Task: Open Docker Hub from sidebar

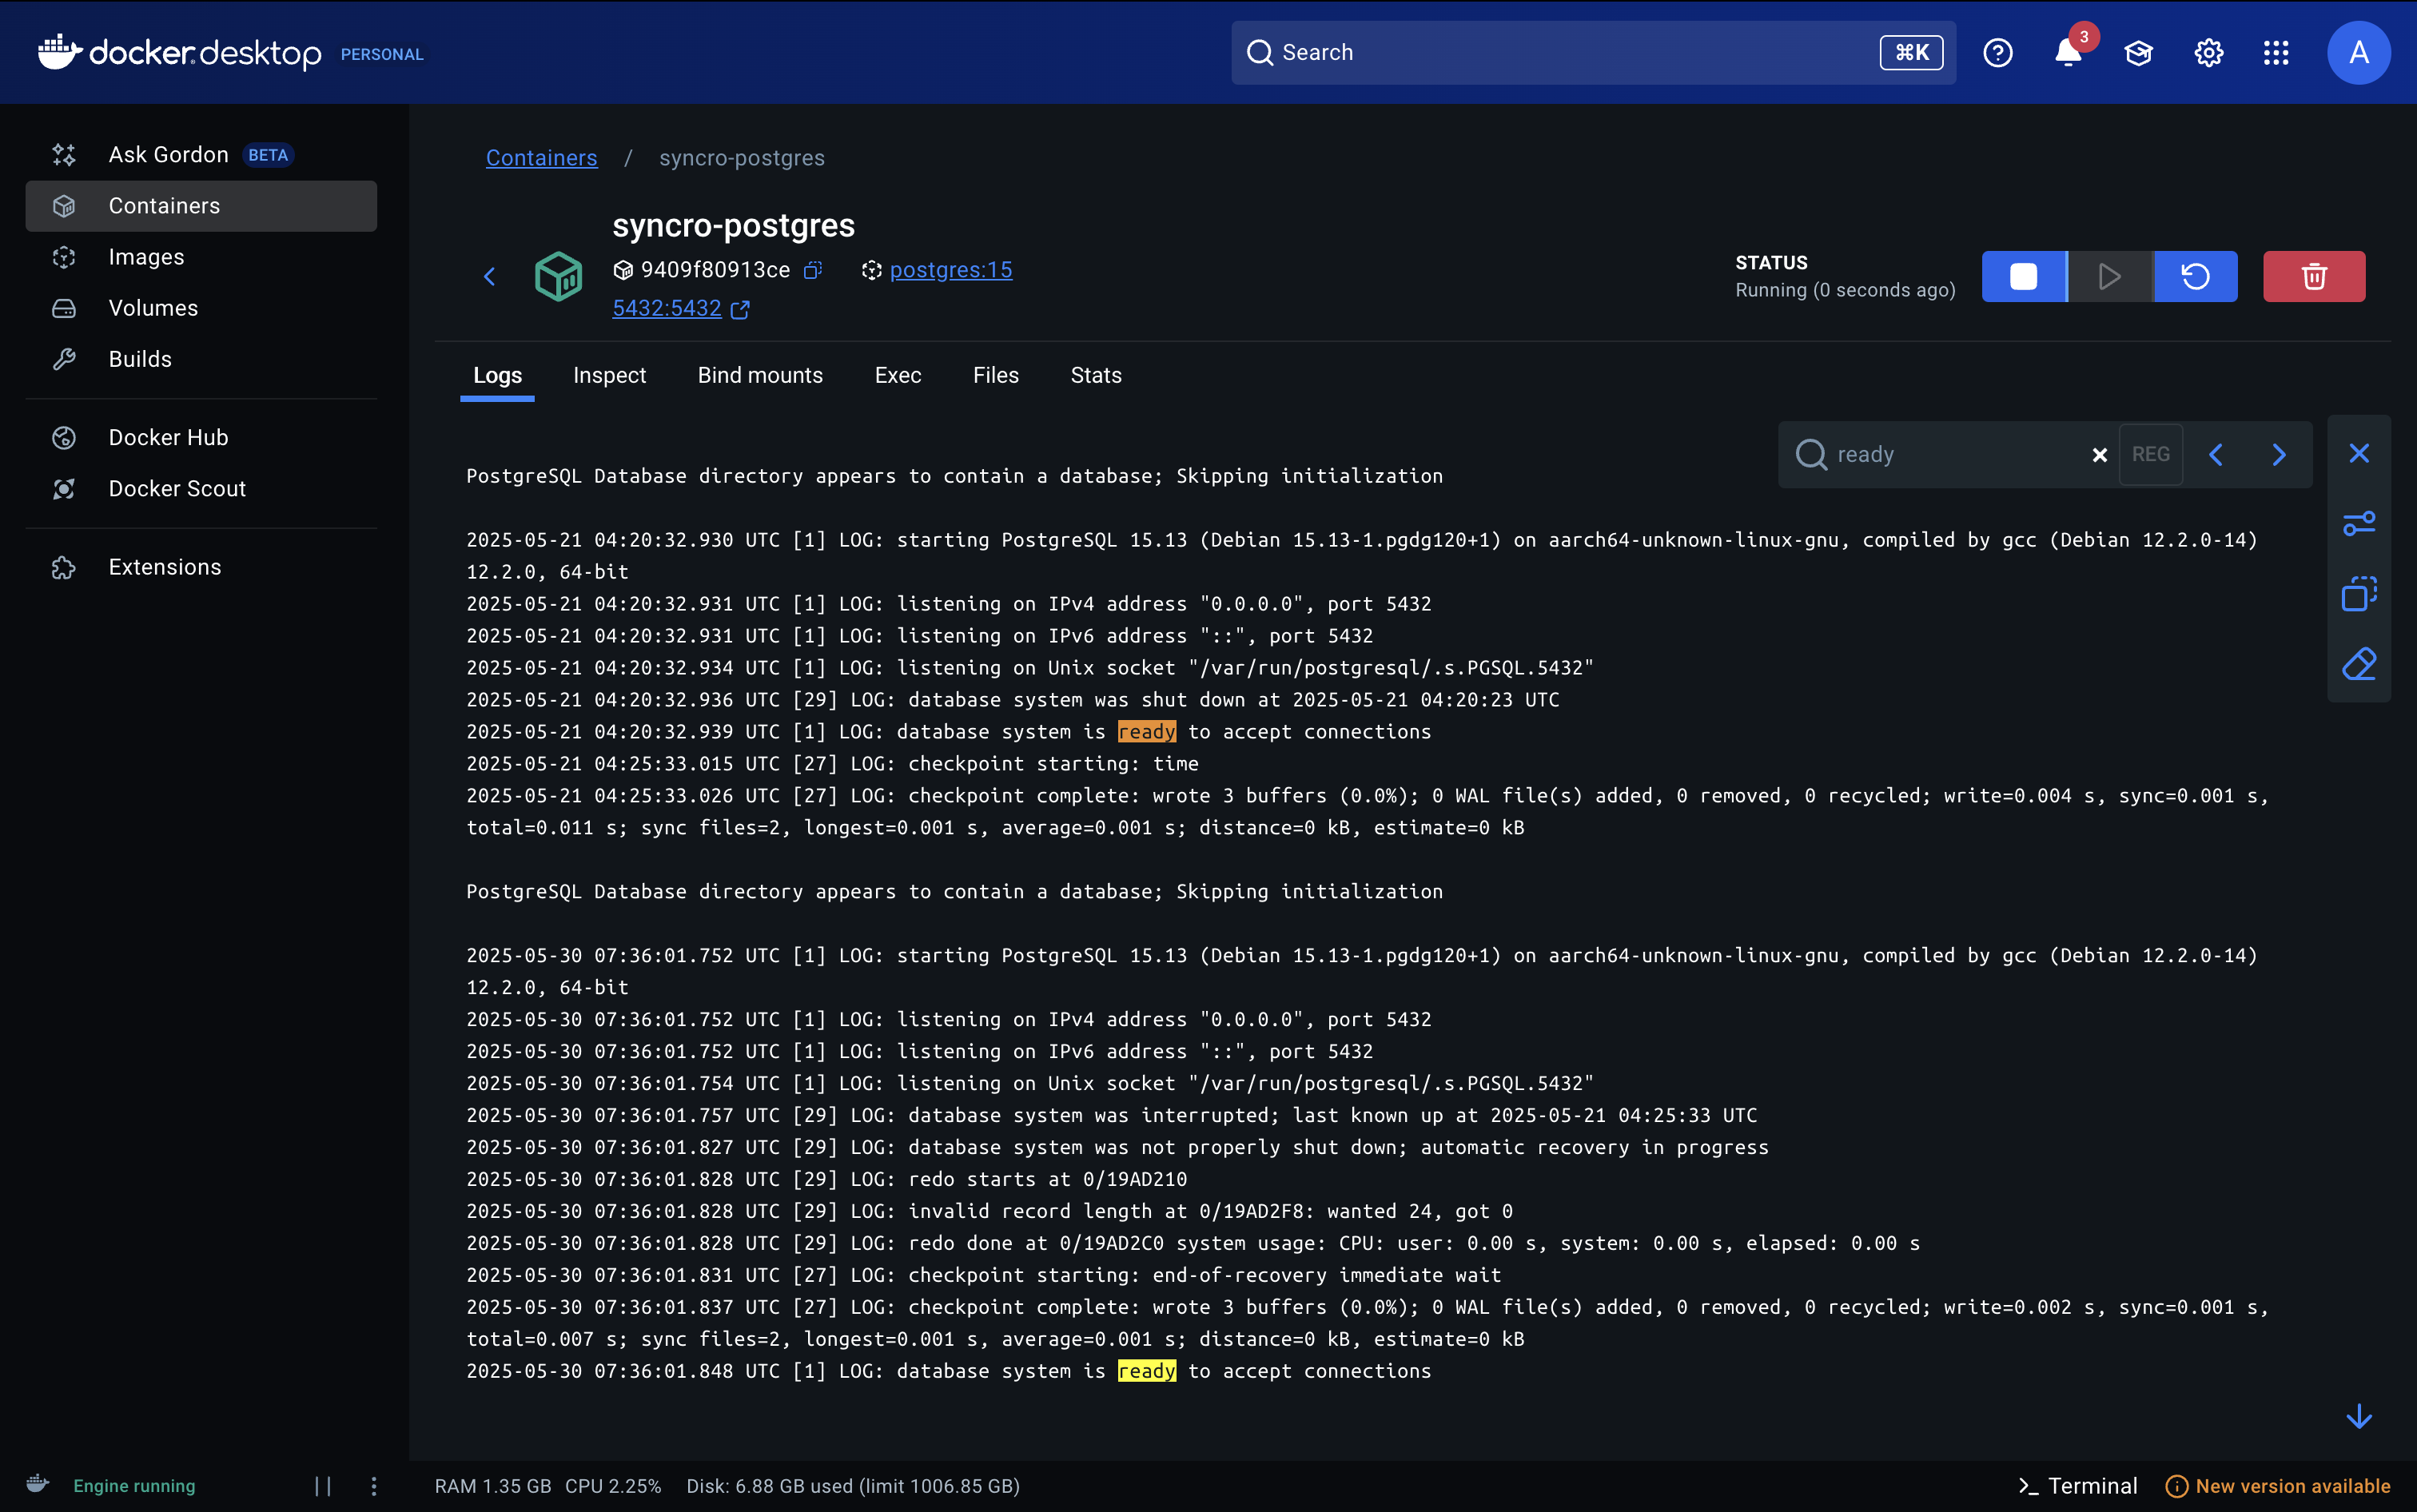Action: coord(200,437)
